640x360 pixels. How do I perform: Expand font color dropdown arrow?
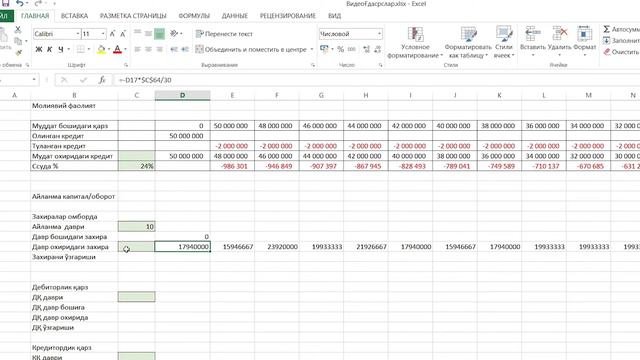(125, 49)
